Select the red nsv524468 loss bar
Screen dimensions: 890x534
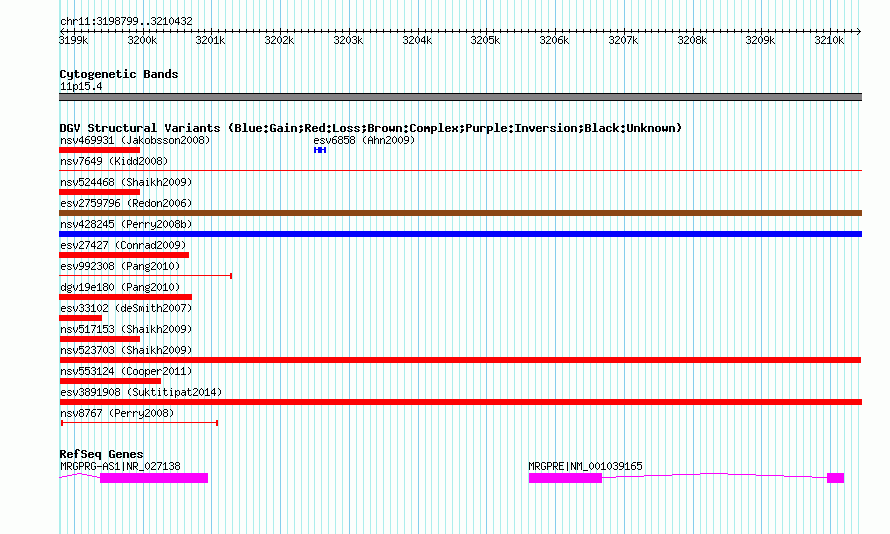(99, 192)
